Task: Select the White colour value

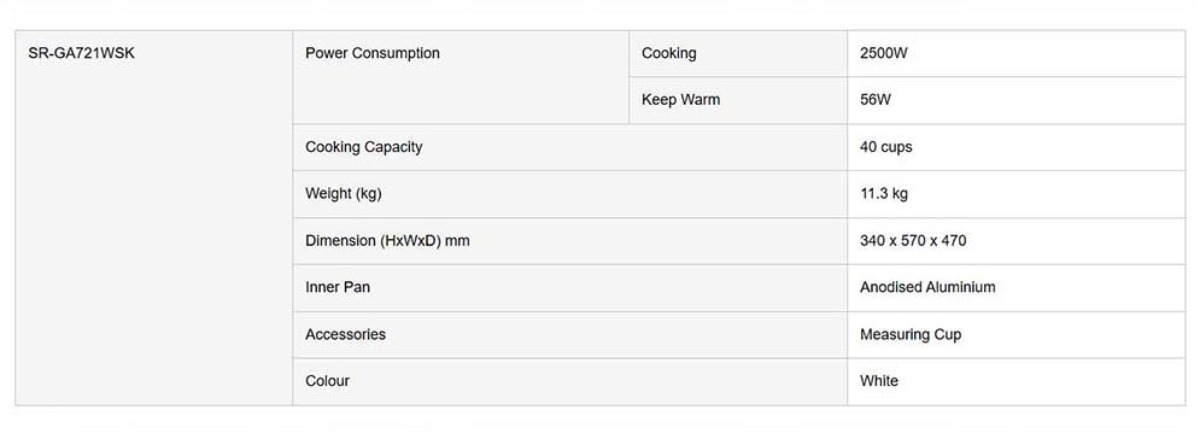Action: point(879,381)
